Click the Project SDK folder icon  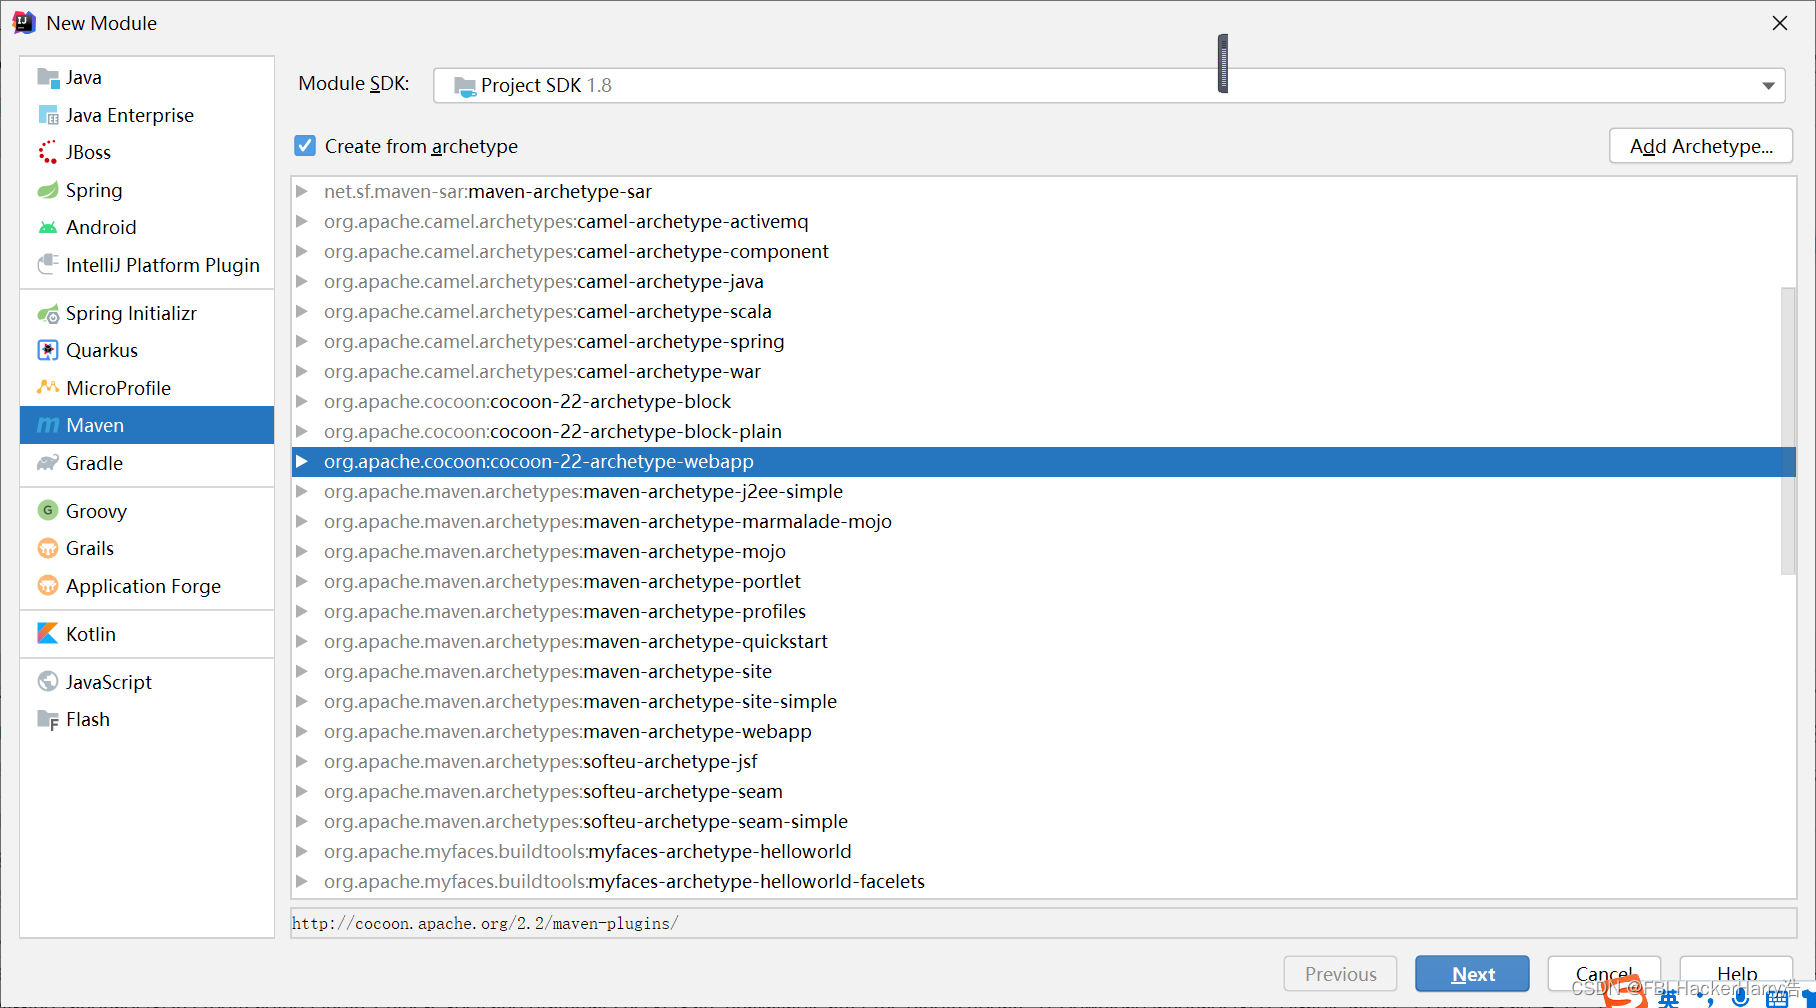(465, 86)
